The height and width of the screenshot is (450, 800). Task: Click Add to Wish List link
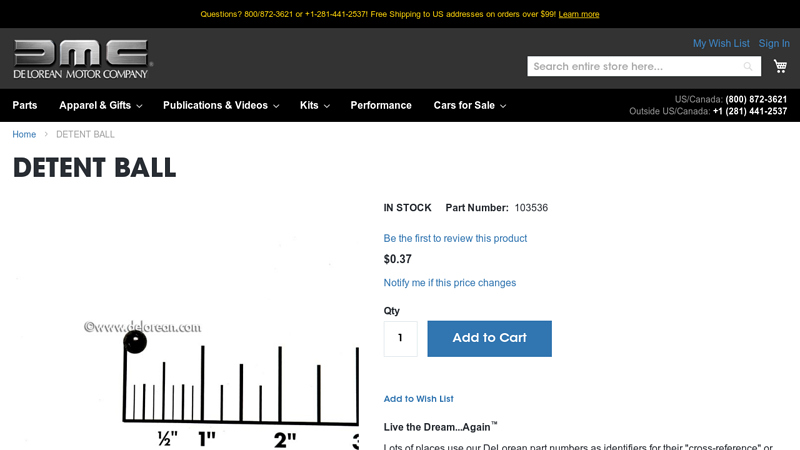[418, 399]
